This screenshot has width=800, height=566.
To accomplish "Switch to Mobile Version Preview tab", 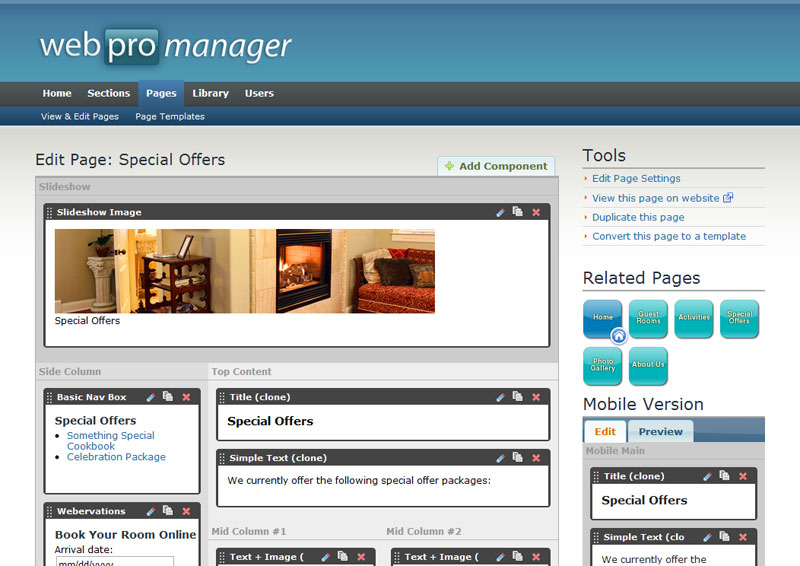I will pos(661,431).
